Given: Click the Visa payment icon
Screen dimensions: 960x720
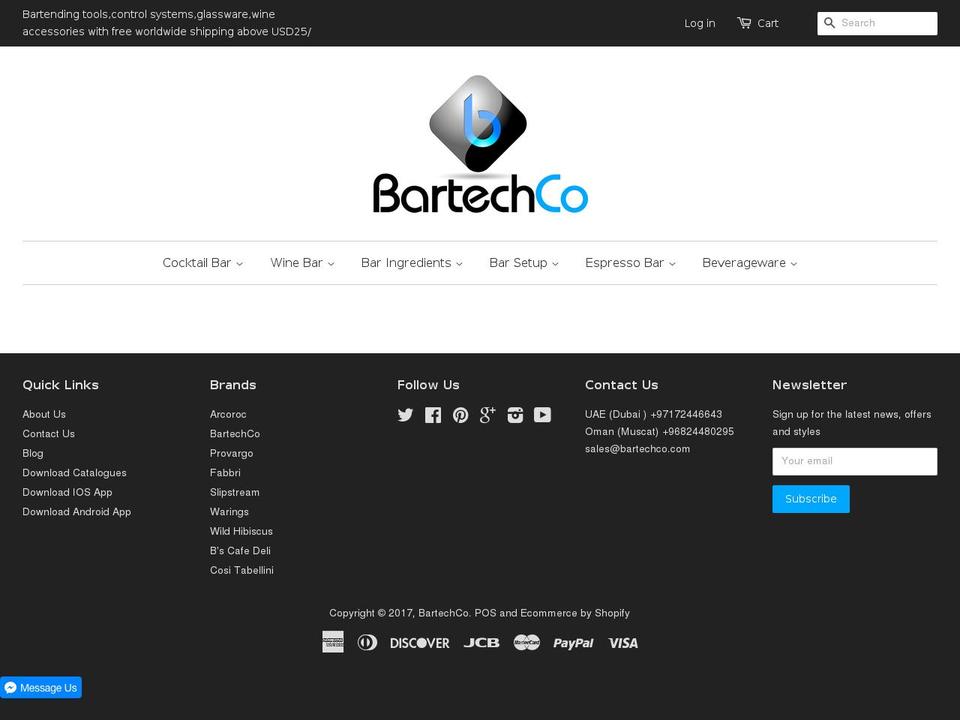Looking at the screenshot, I should (623, 643).
